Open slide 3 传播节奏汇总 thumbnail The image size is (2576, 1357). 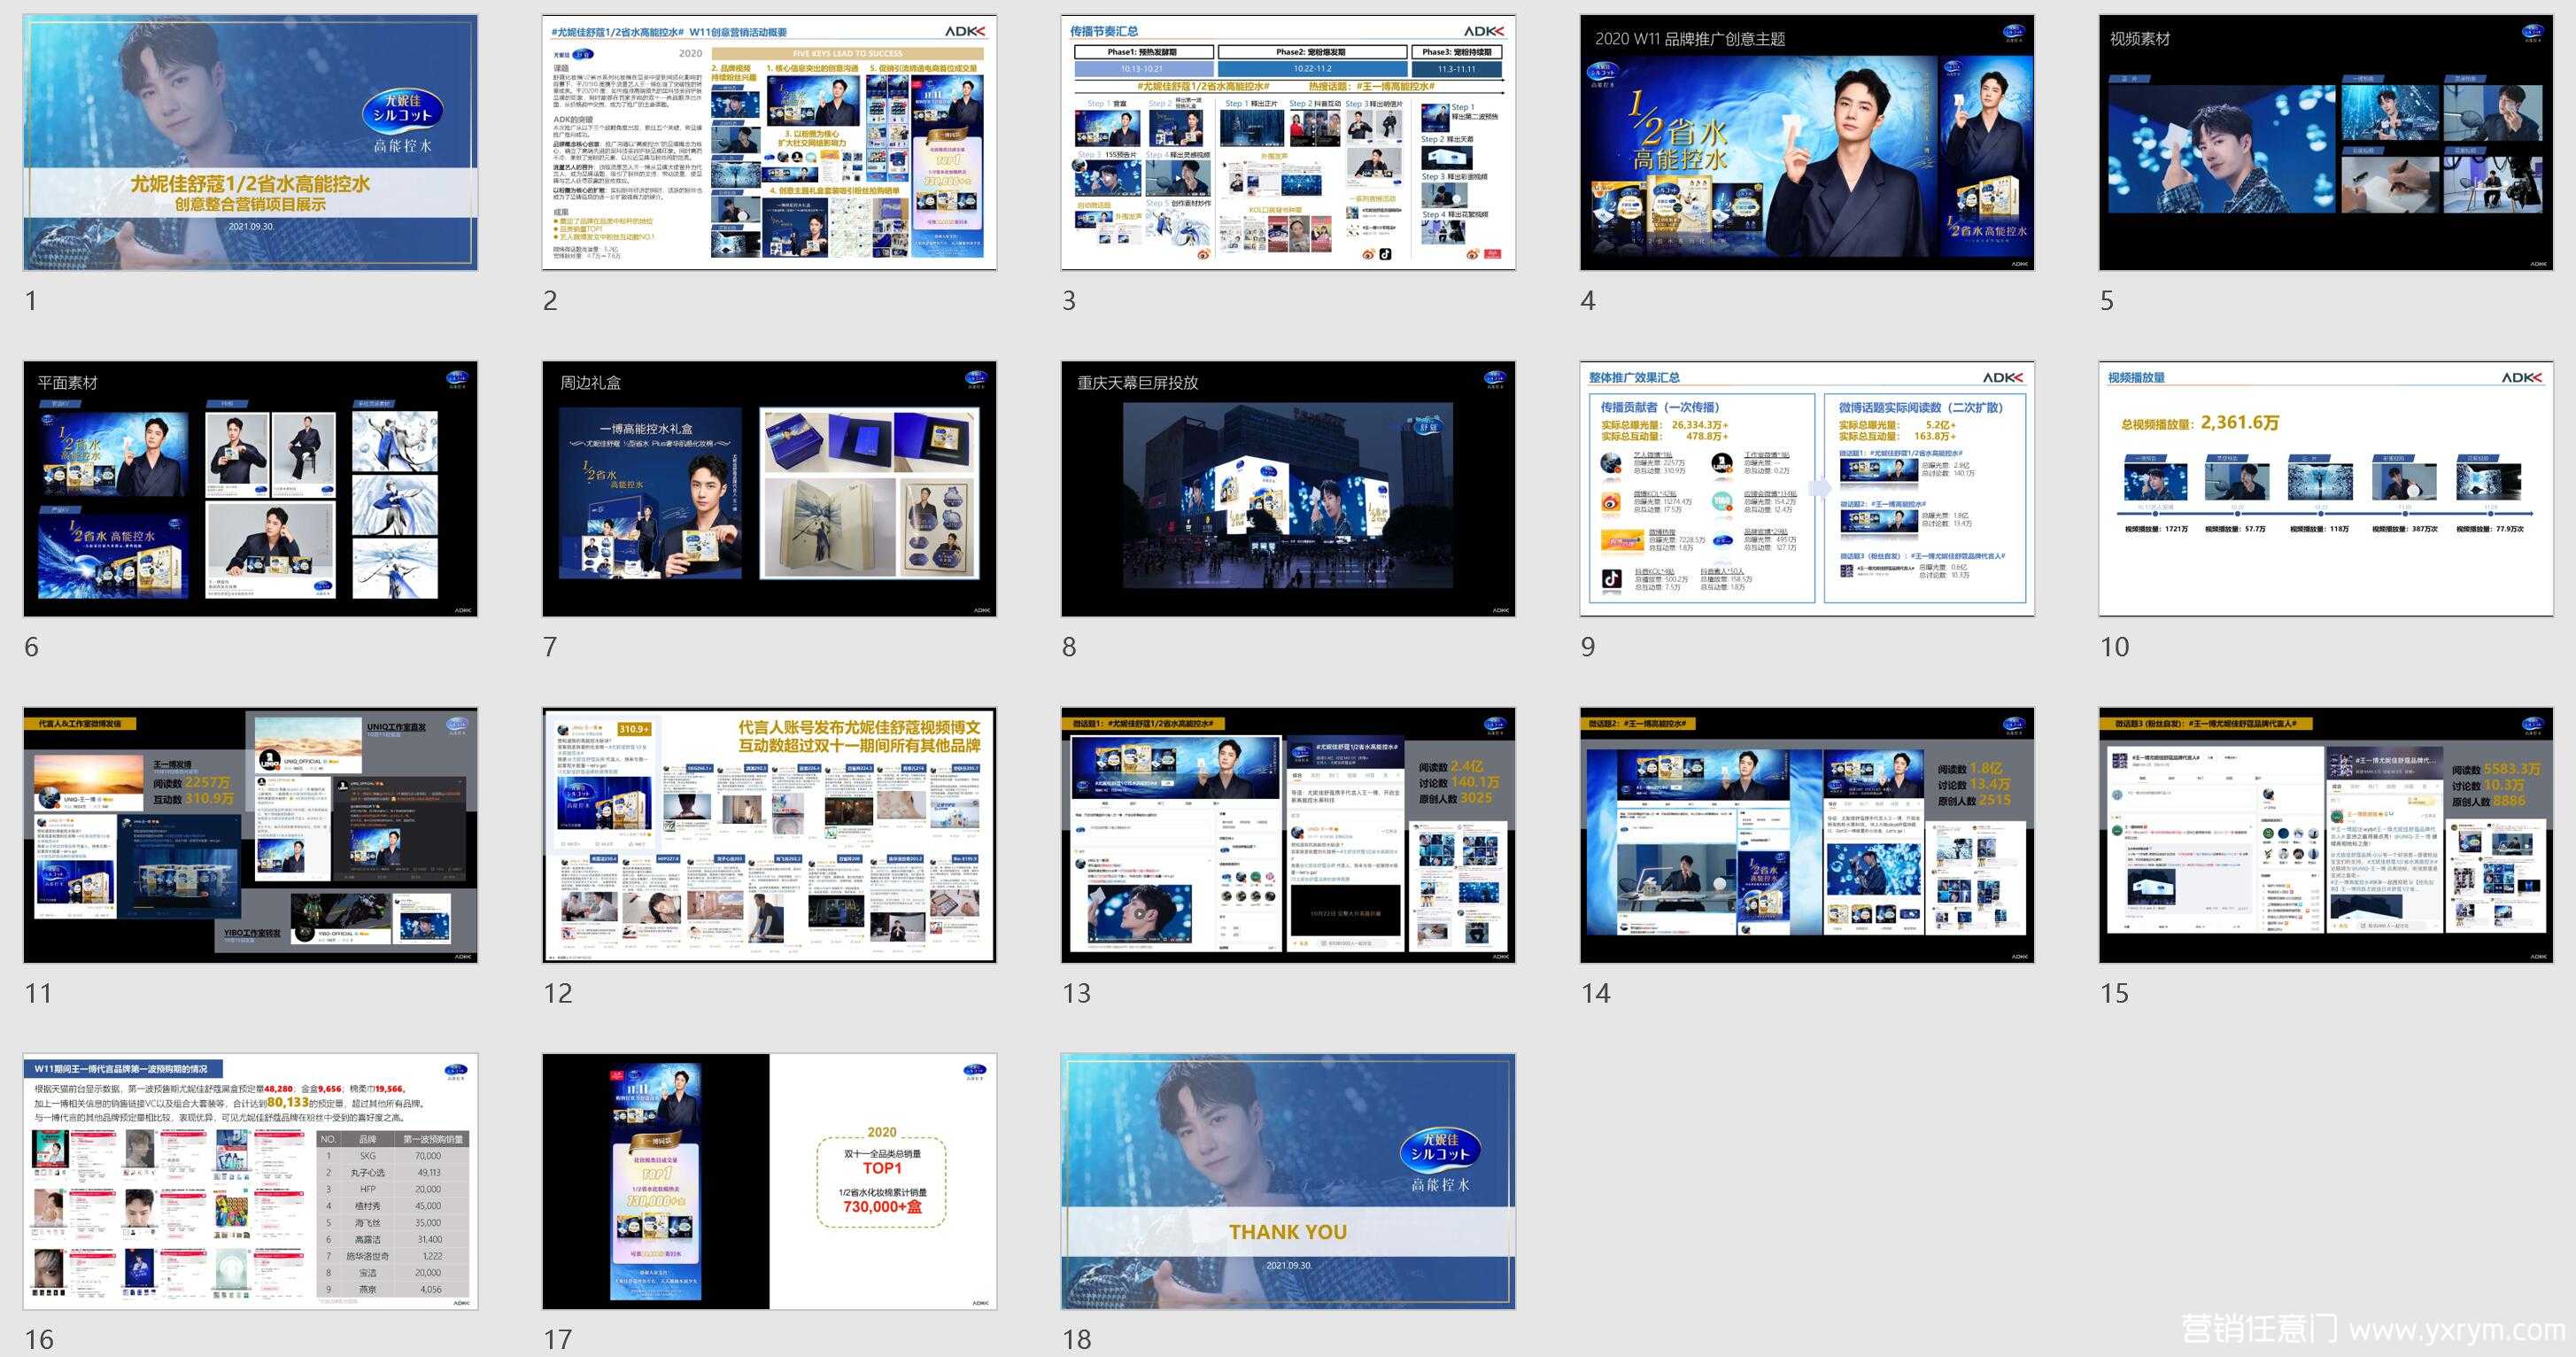tap(1288, 142)
